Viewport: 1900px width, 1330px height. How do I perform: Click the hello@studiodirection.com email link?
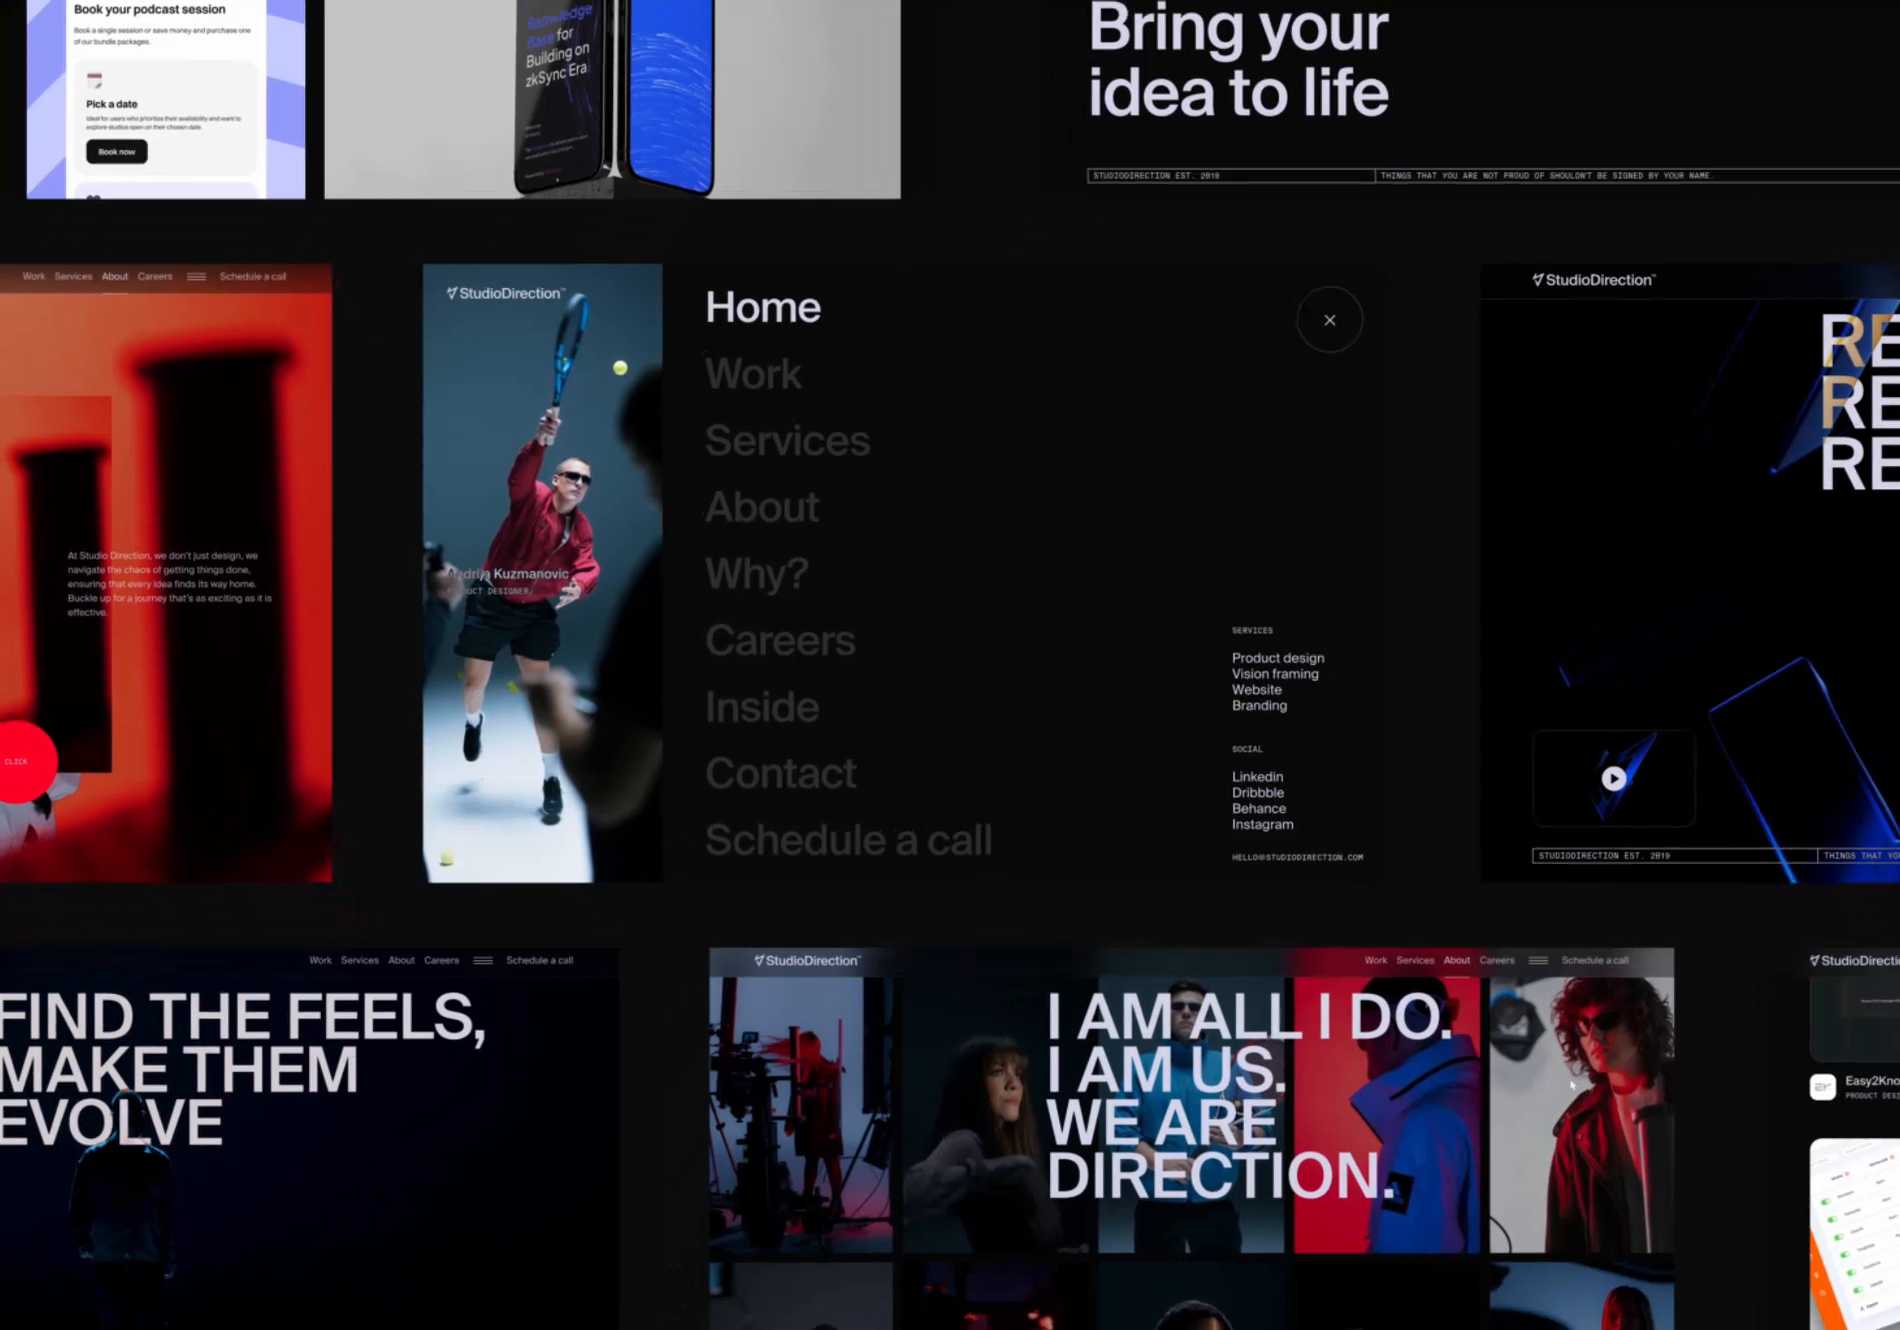(1297, 857)
